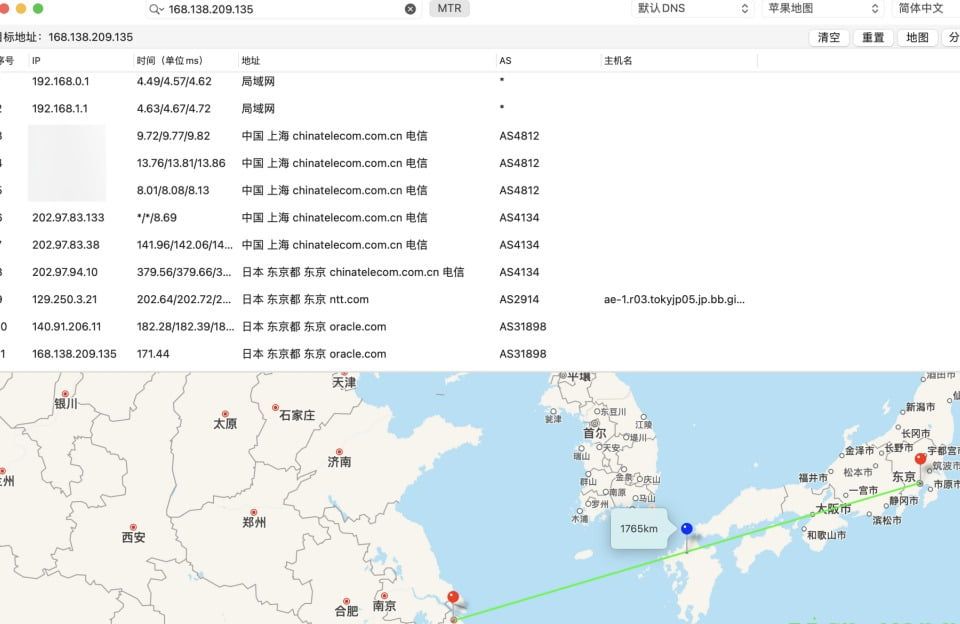Click the red pin at Tokyo
Screen dimensions: 960x624
[x=920, y=461]
